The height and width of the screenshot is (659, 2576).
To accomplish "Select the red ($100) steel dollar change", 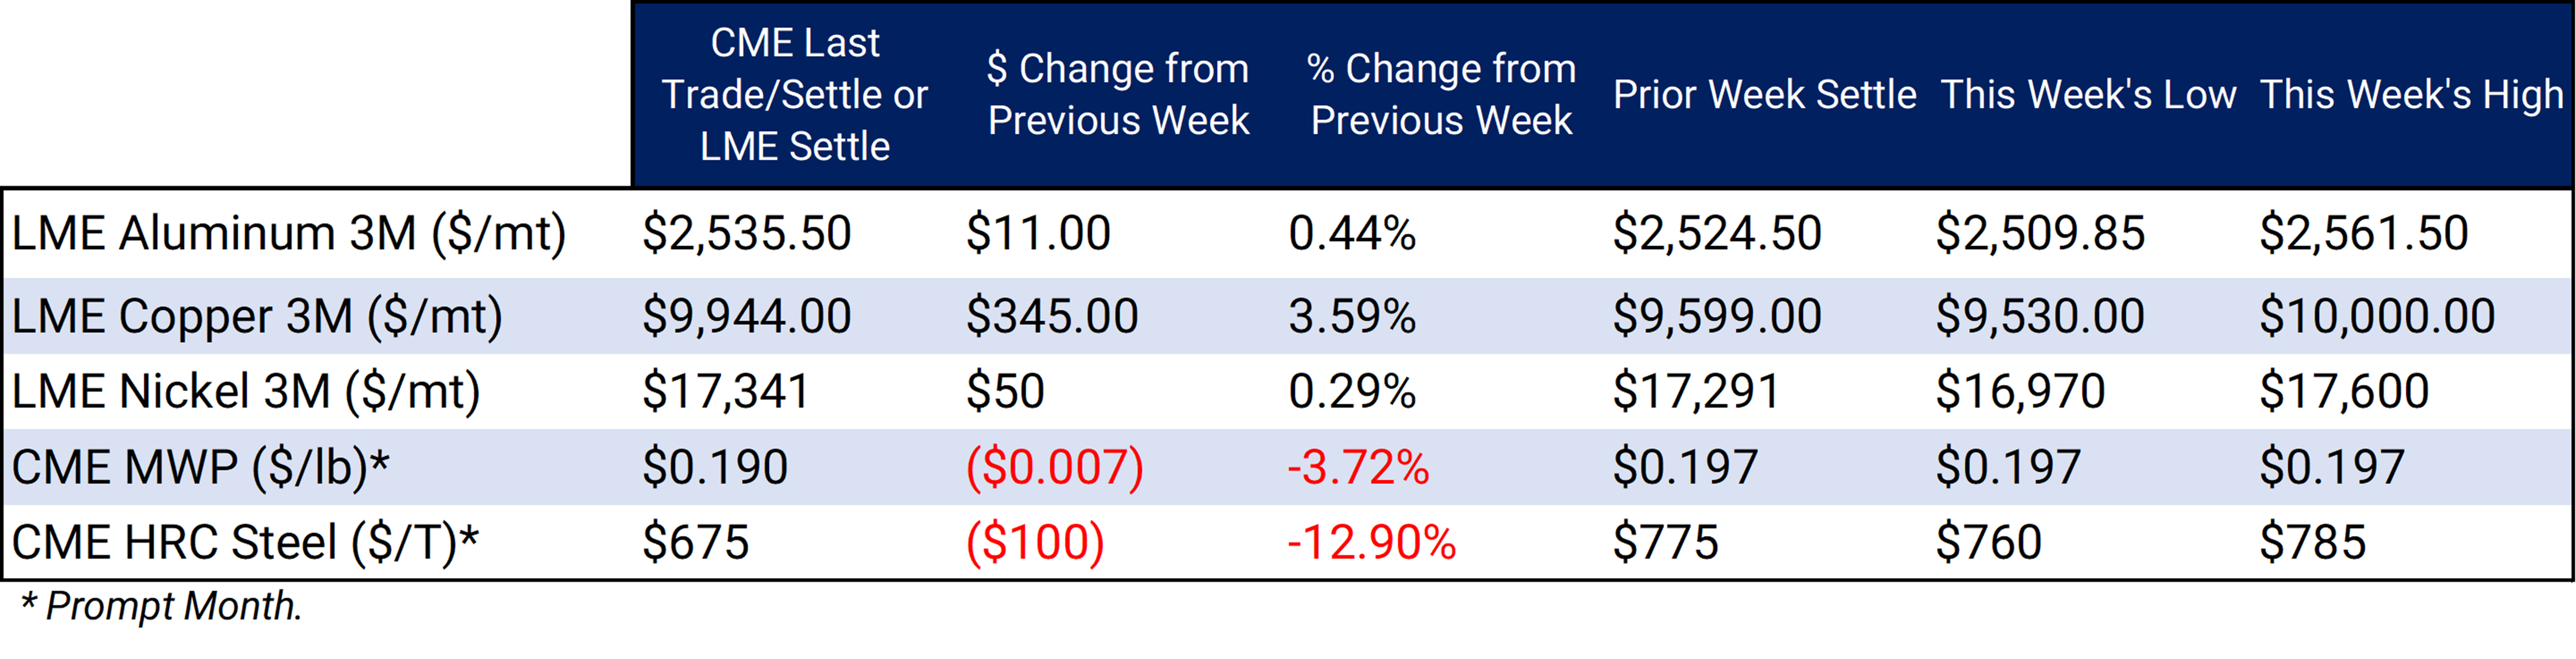I will coord(1035,543).
